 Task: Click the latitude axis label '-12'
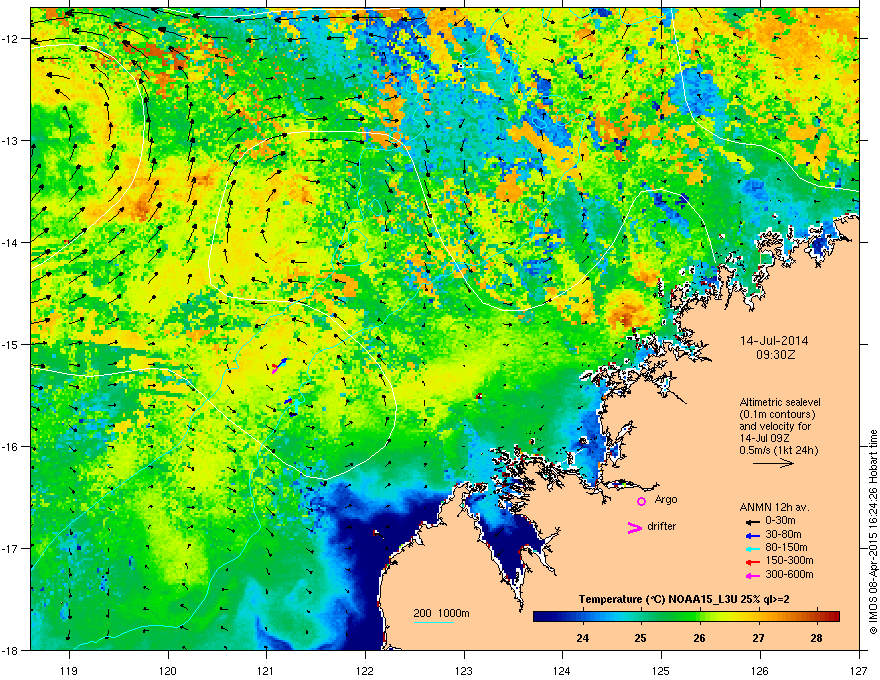click(11, 39)
